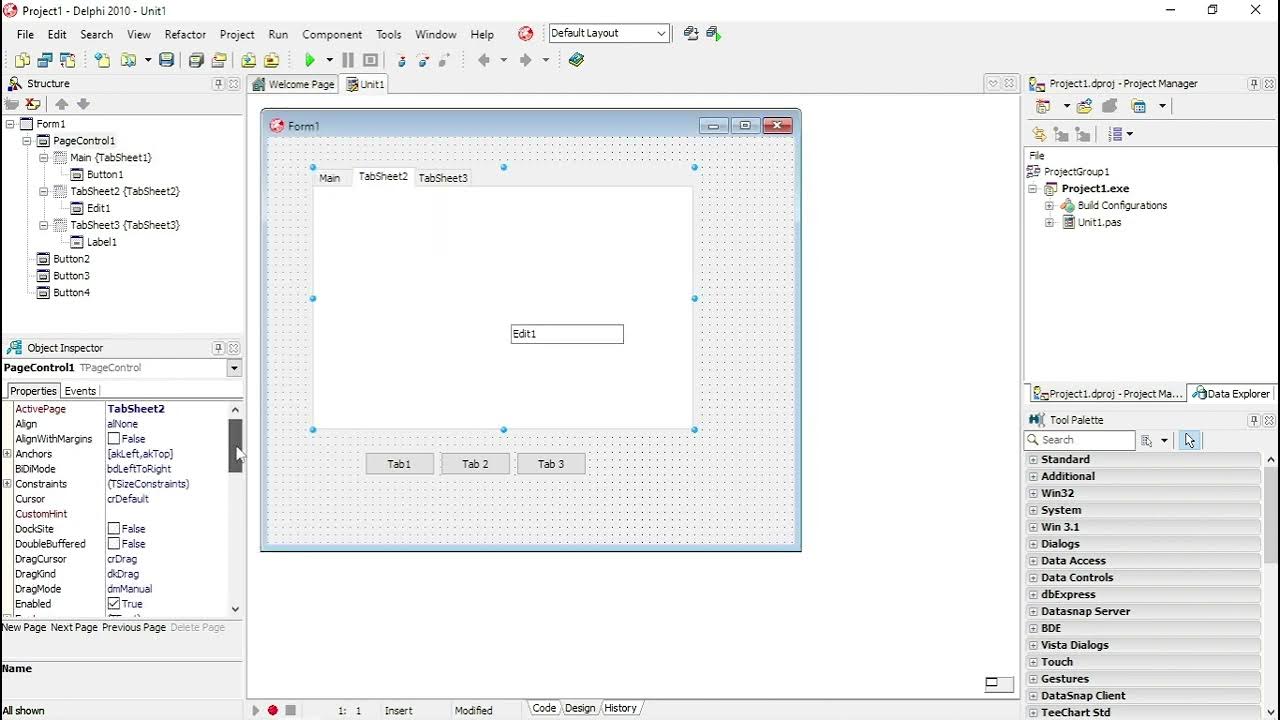Click the red globe icon beside Help

[x=526, y=34]
